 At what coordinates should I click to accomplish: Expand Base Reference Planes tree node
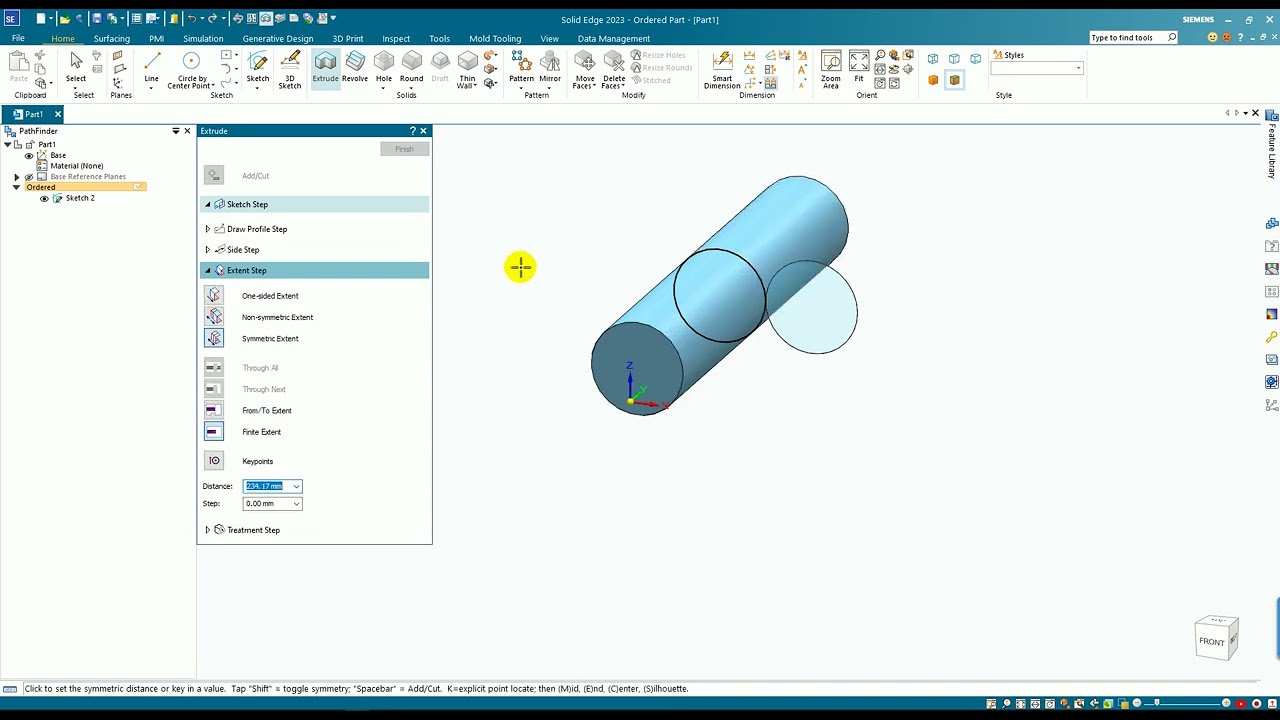pyautogui.click(x=16, y=177)
